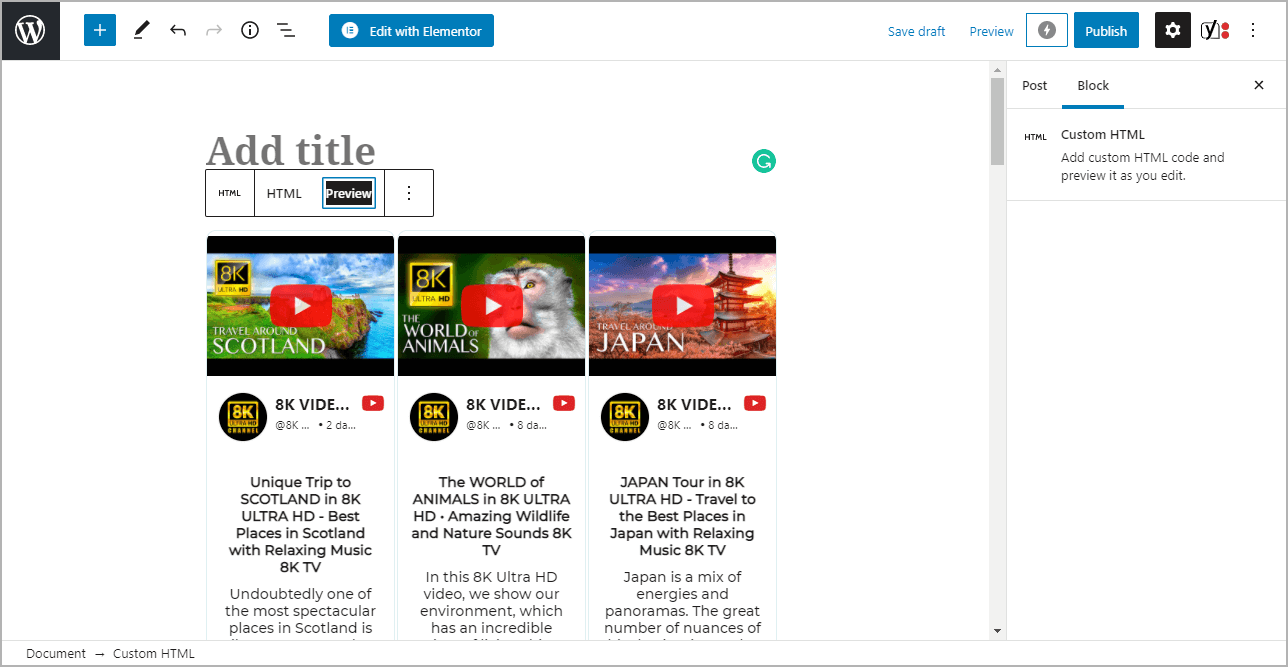Click Save draft link

916,31
